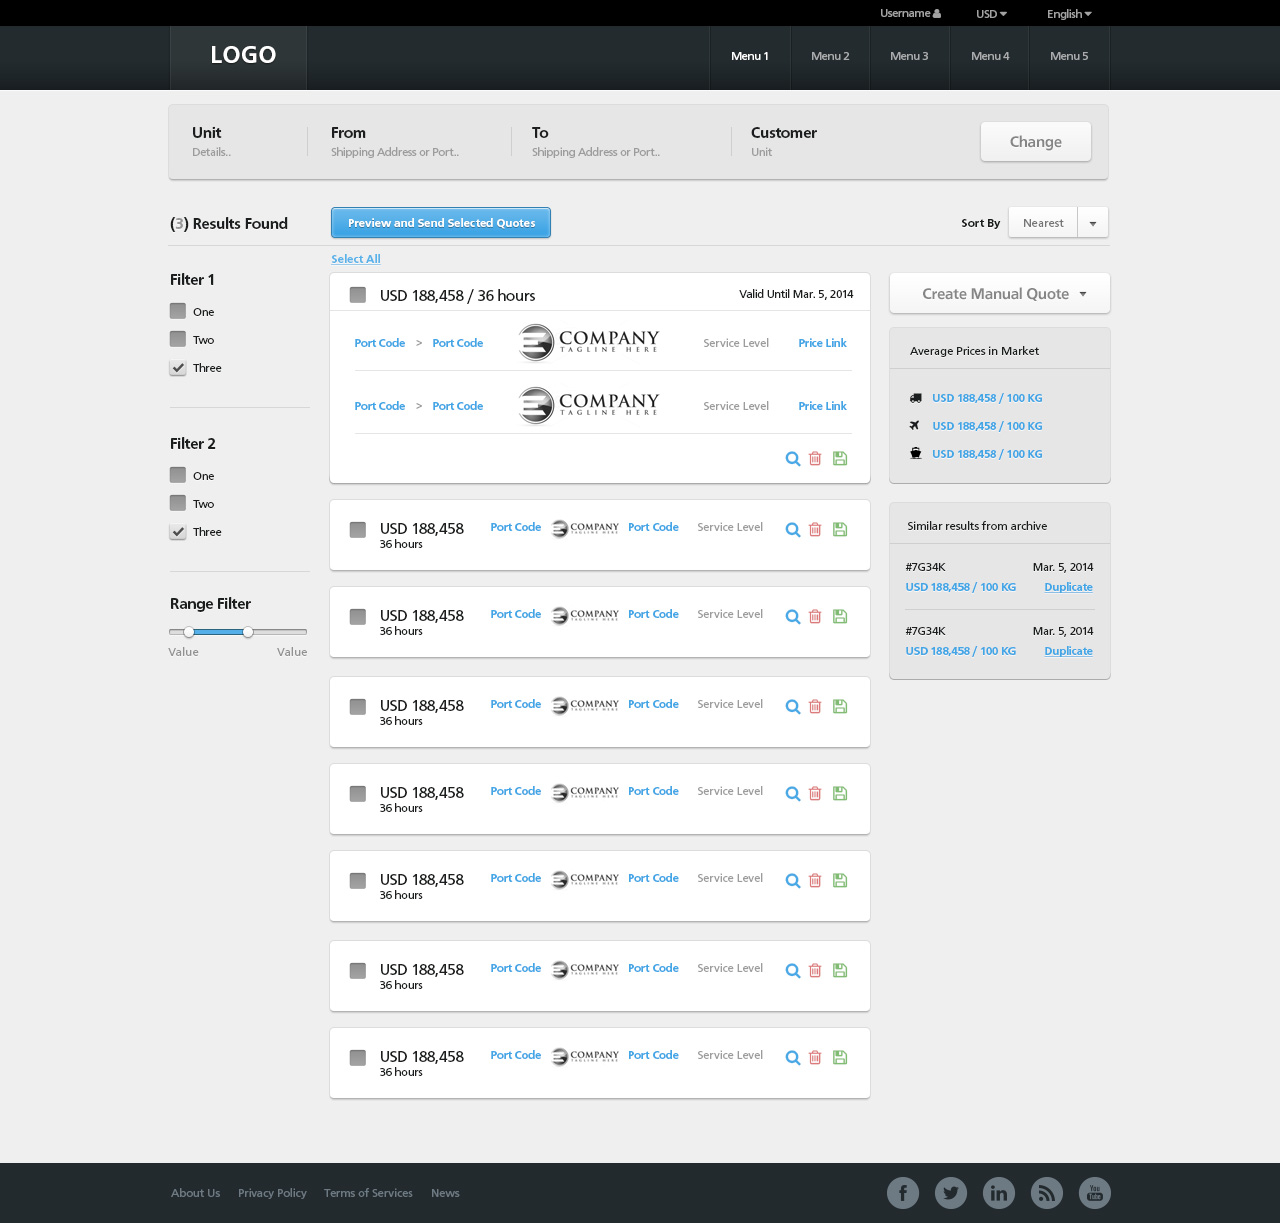The height and width of the screenshot is (1223, 1280).
Task: Click the red trash icon in the expanded first quote
Action: tap(815, 459)
